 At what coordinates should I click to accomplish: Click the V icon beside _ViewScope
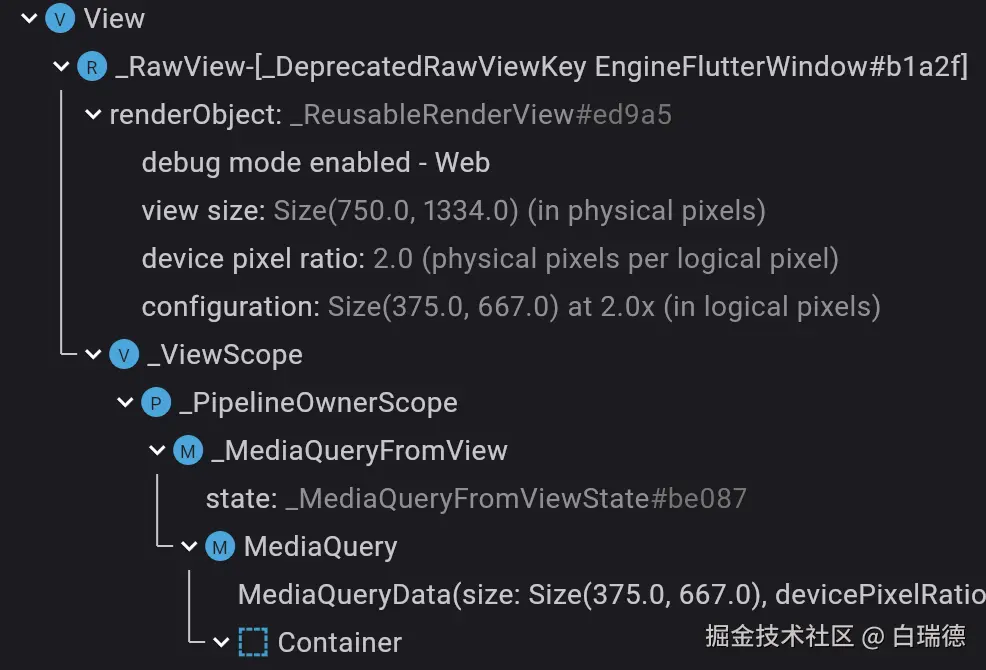124,355
